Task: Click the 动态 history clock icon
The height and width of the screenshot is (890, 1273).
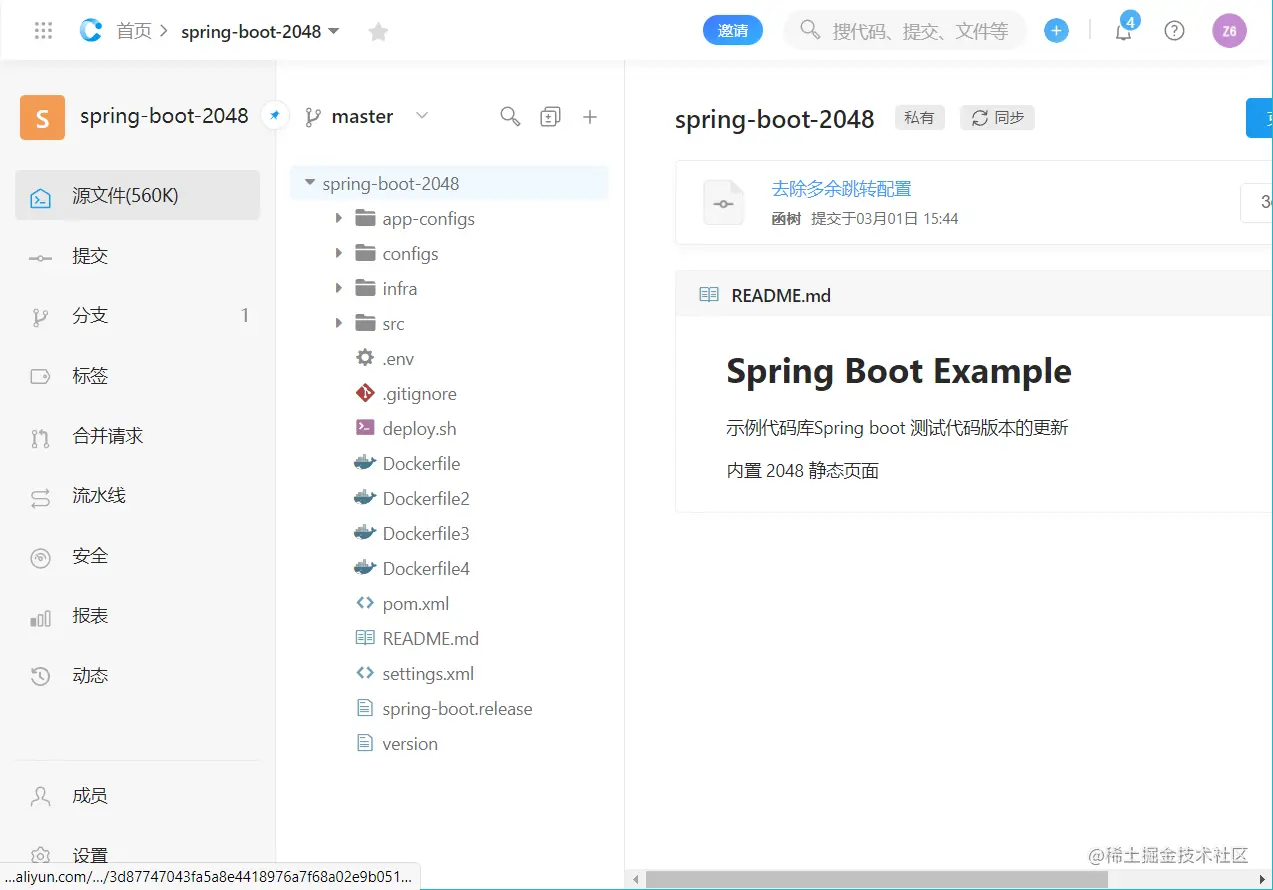Action: click(x=40, y=677)
